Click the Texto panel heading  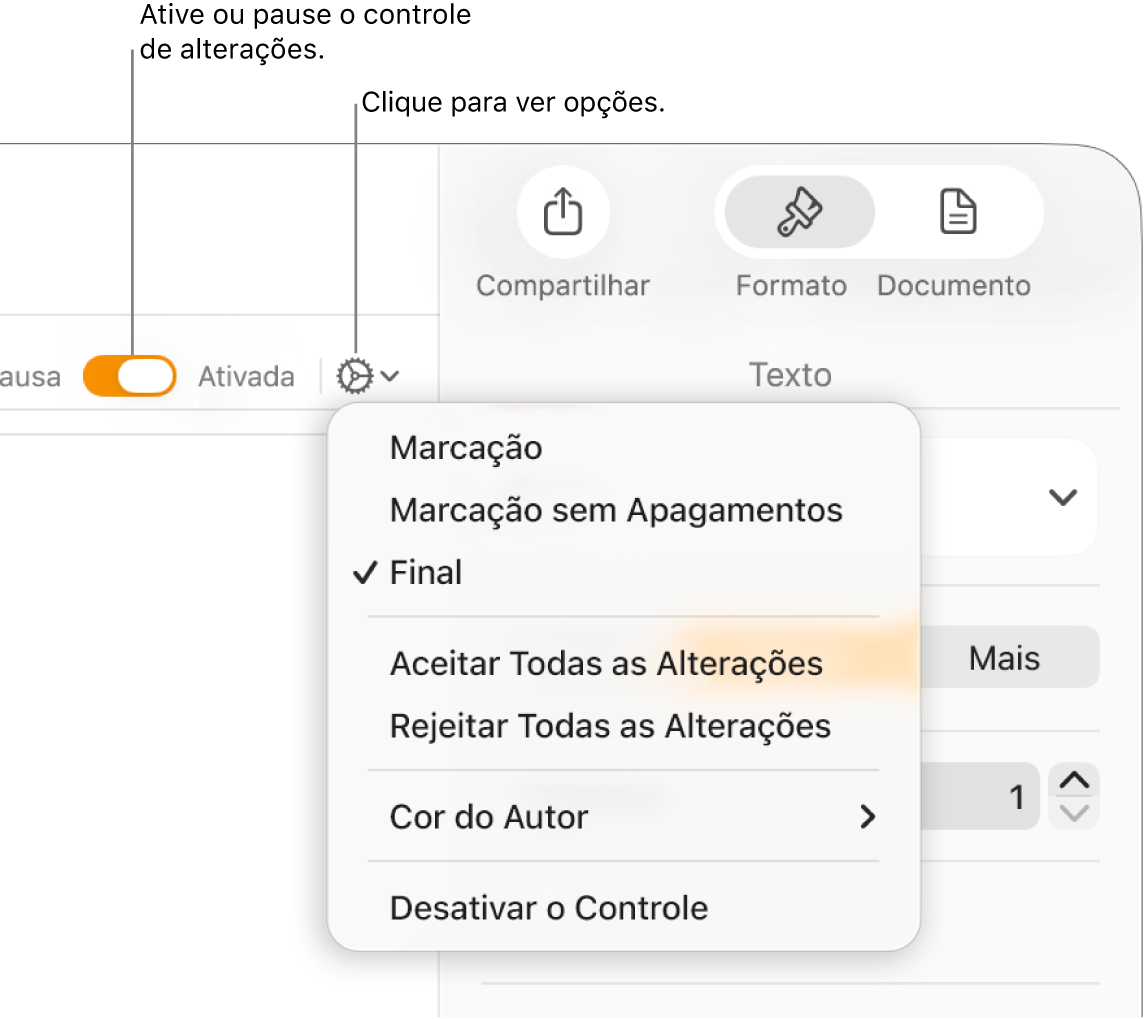click(789, 375)
